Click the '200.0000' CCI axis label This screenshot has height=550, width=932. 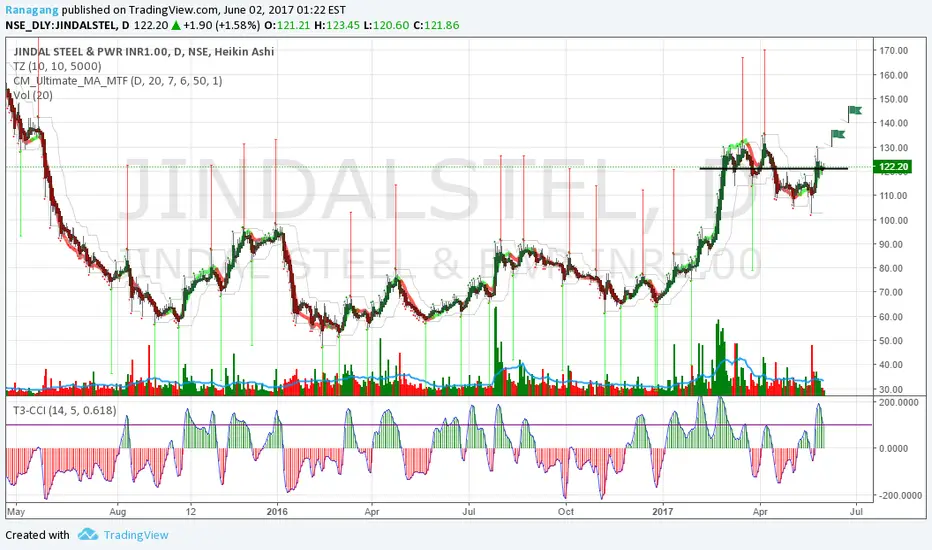[x=899, y=403]
